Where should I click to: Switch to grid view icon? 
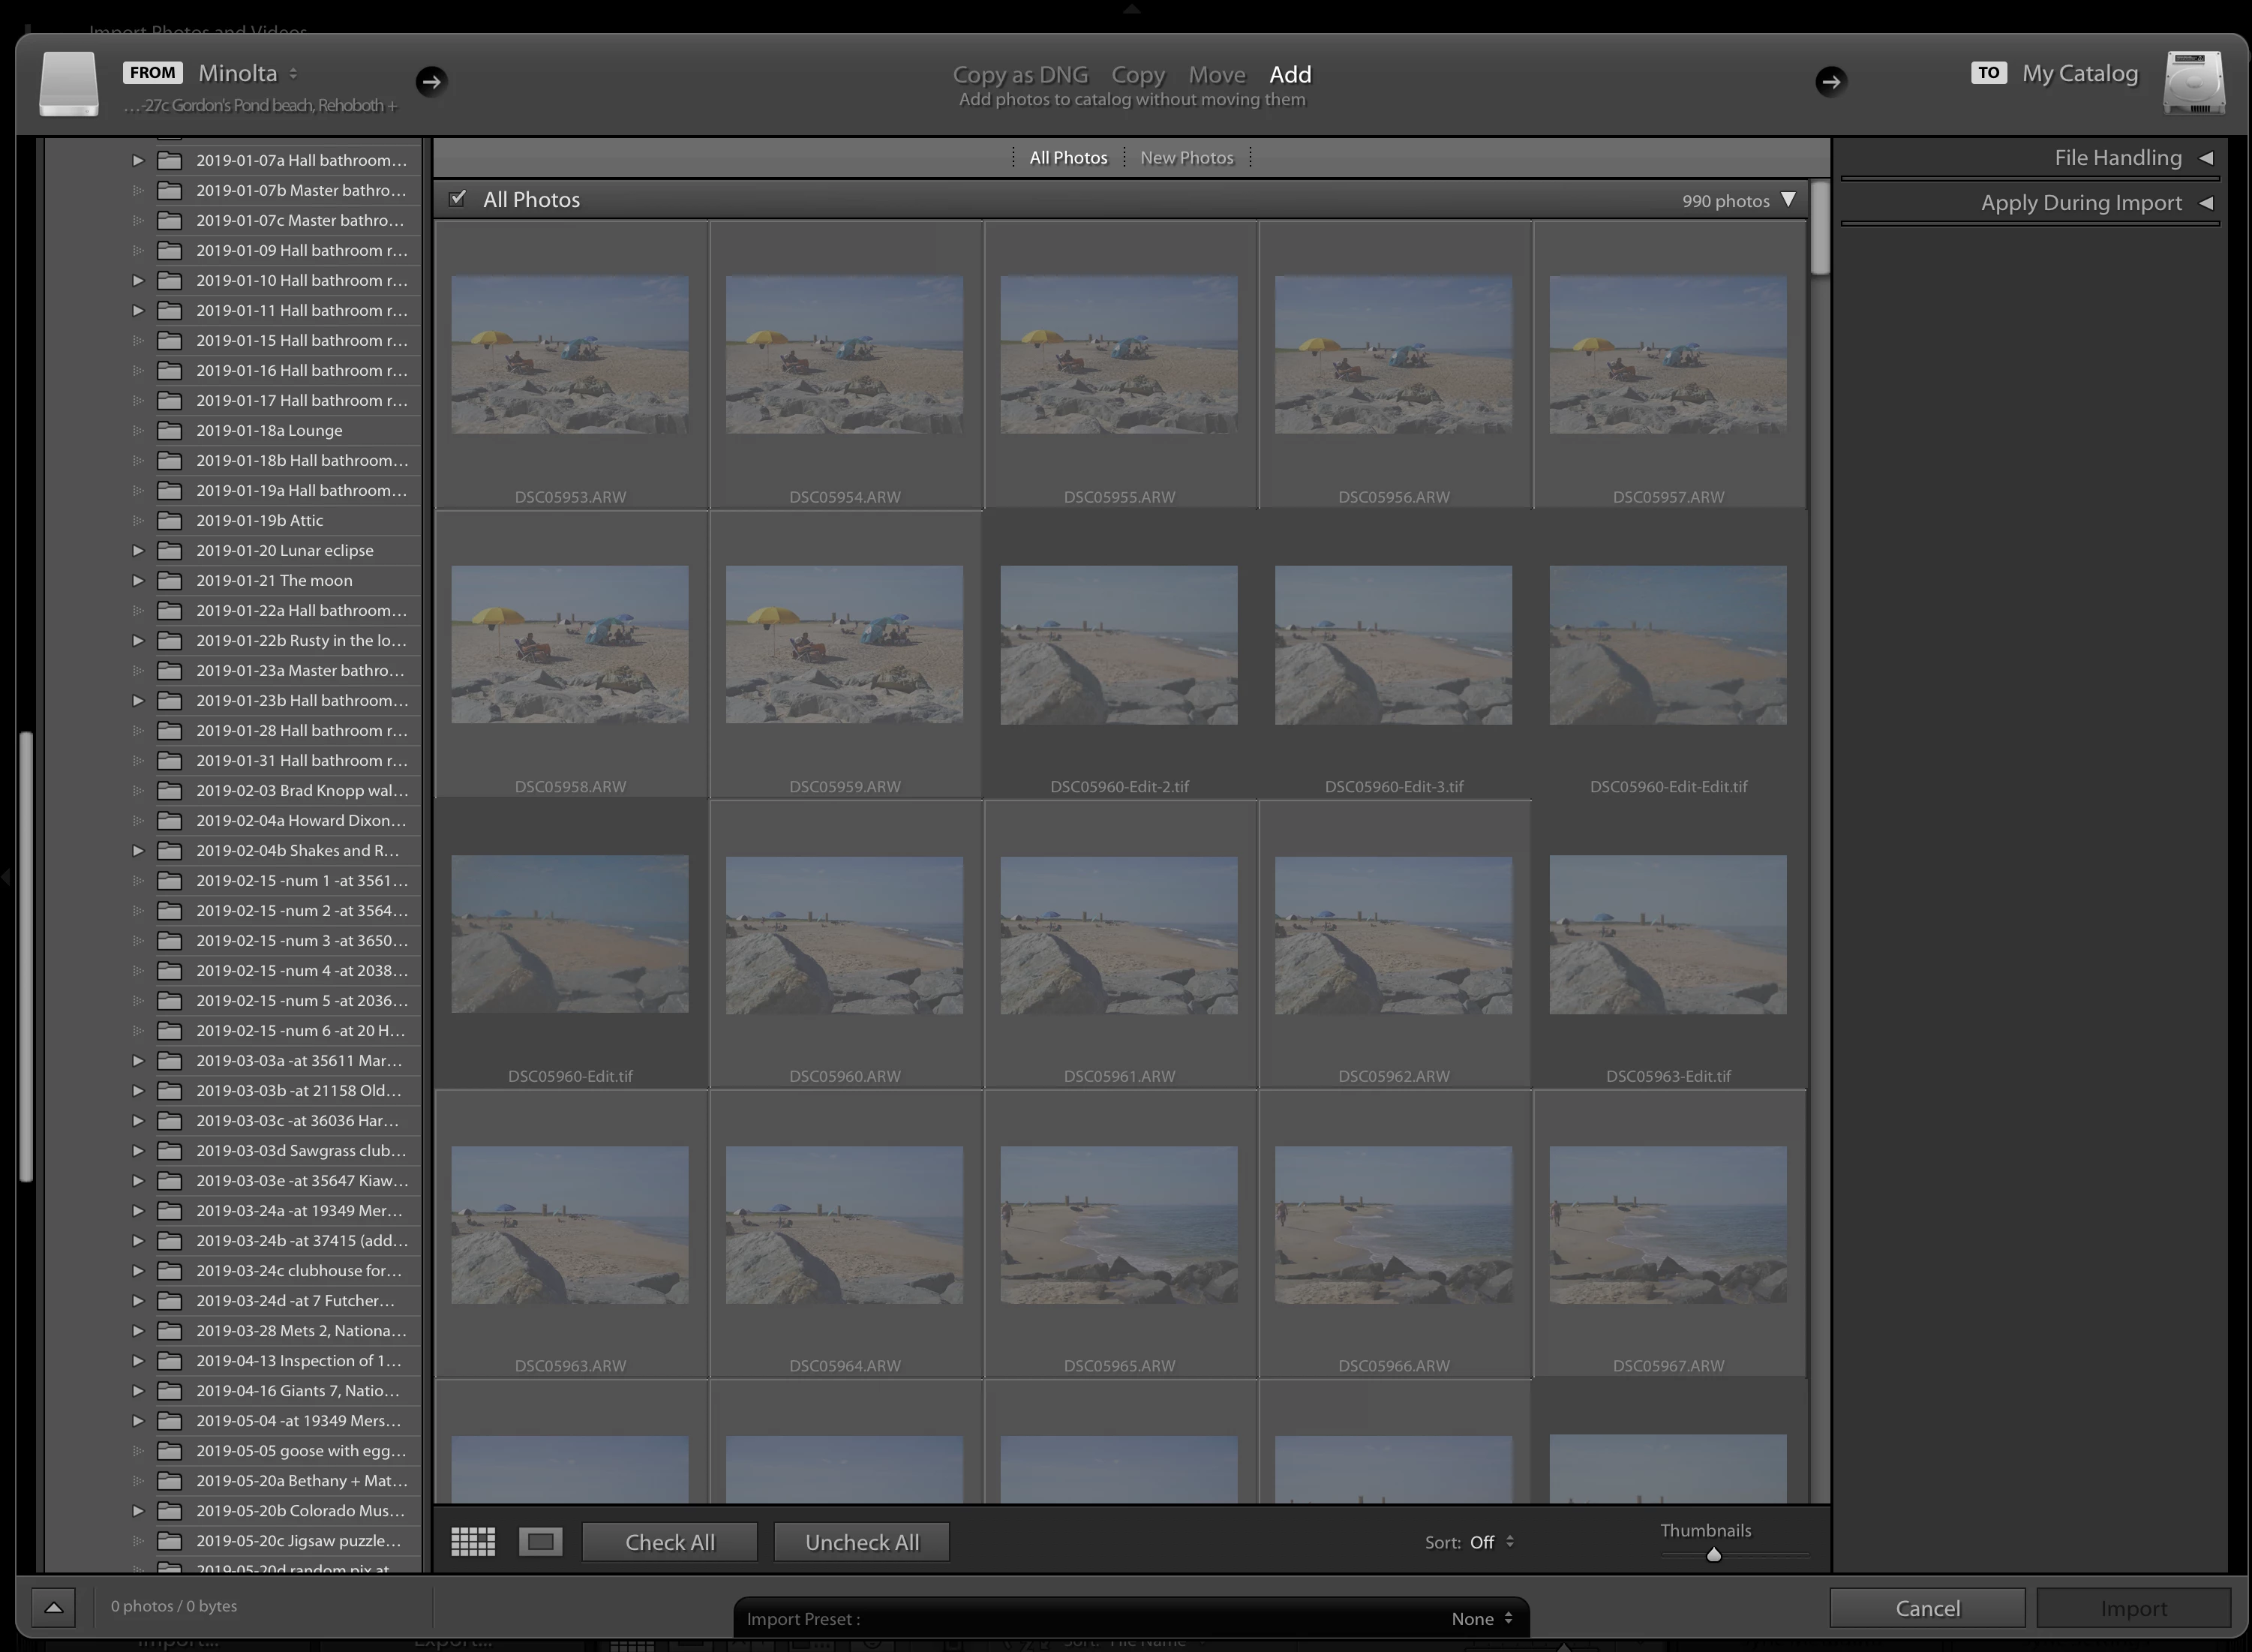coord(473,1541)
